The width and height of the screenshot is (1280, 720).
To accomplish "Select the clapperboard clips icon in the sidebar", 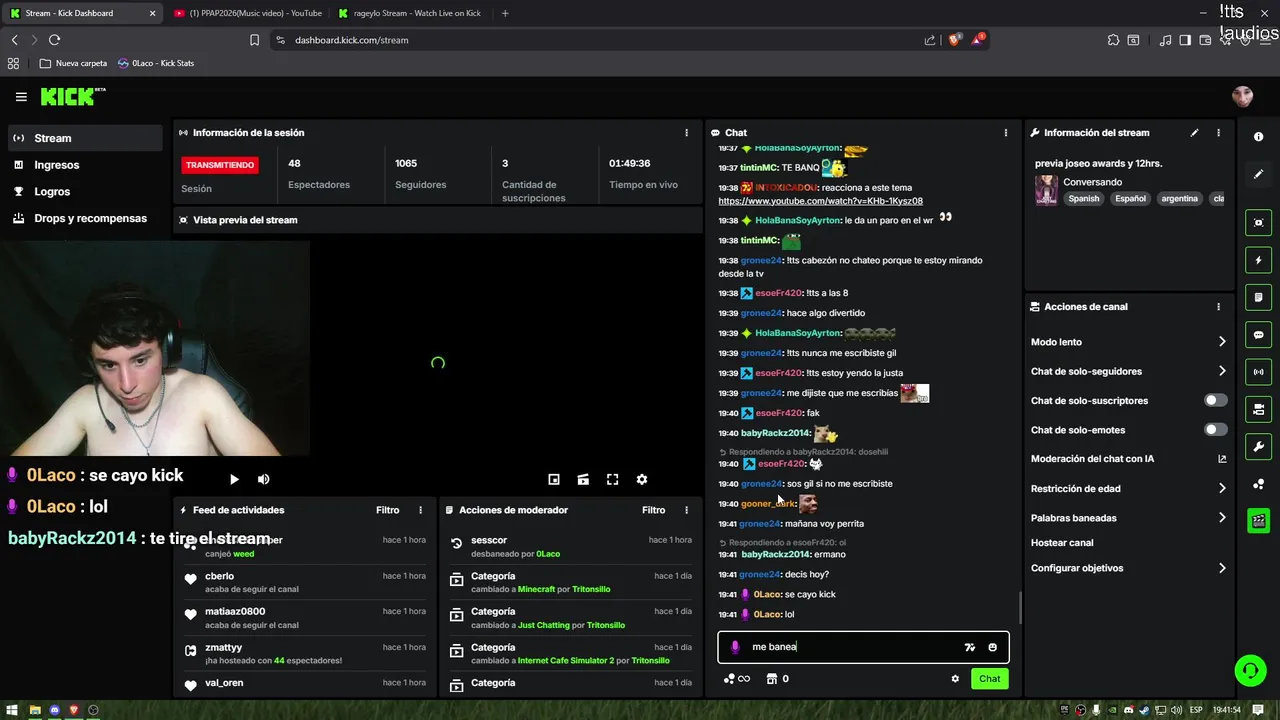I will coord(1258,520).
